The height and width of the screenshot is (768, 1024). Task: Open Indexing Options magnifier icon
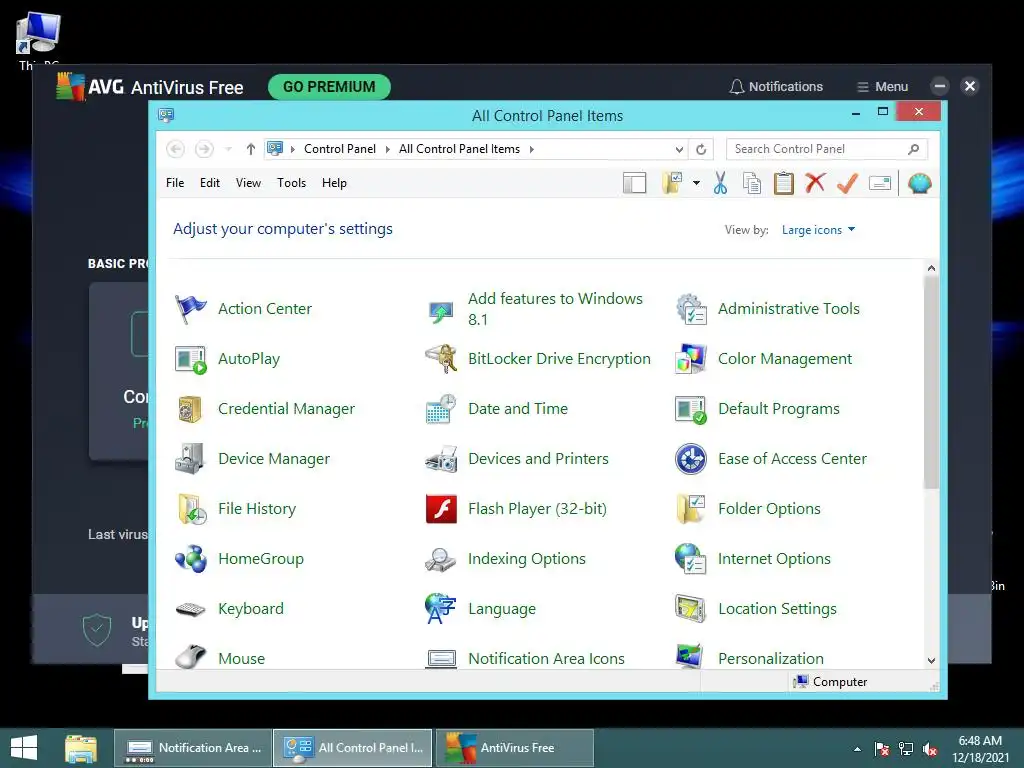point(441,559)
